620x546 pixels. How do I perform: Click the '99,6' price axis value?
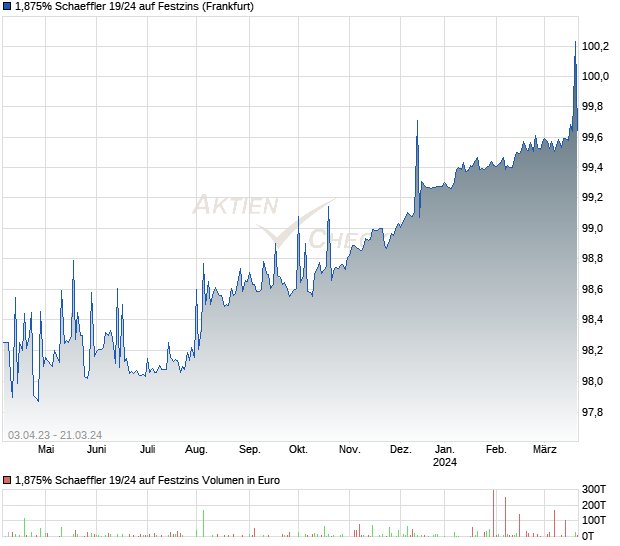[592, 137]
